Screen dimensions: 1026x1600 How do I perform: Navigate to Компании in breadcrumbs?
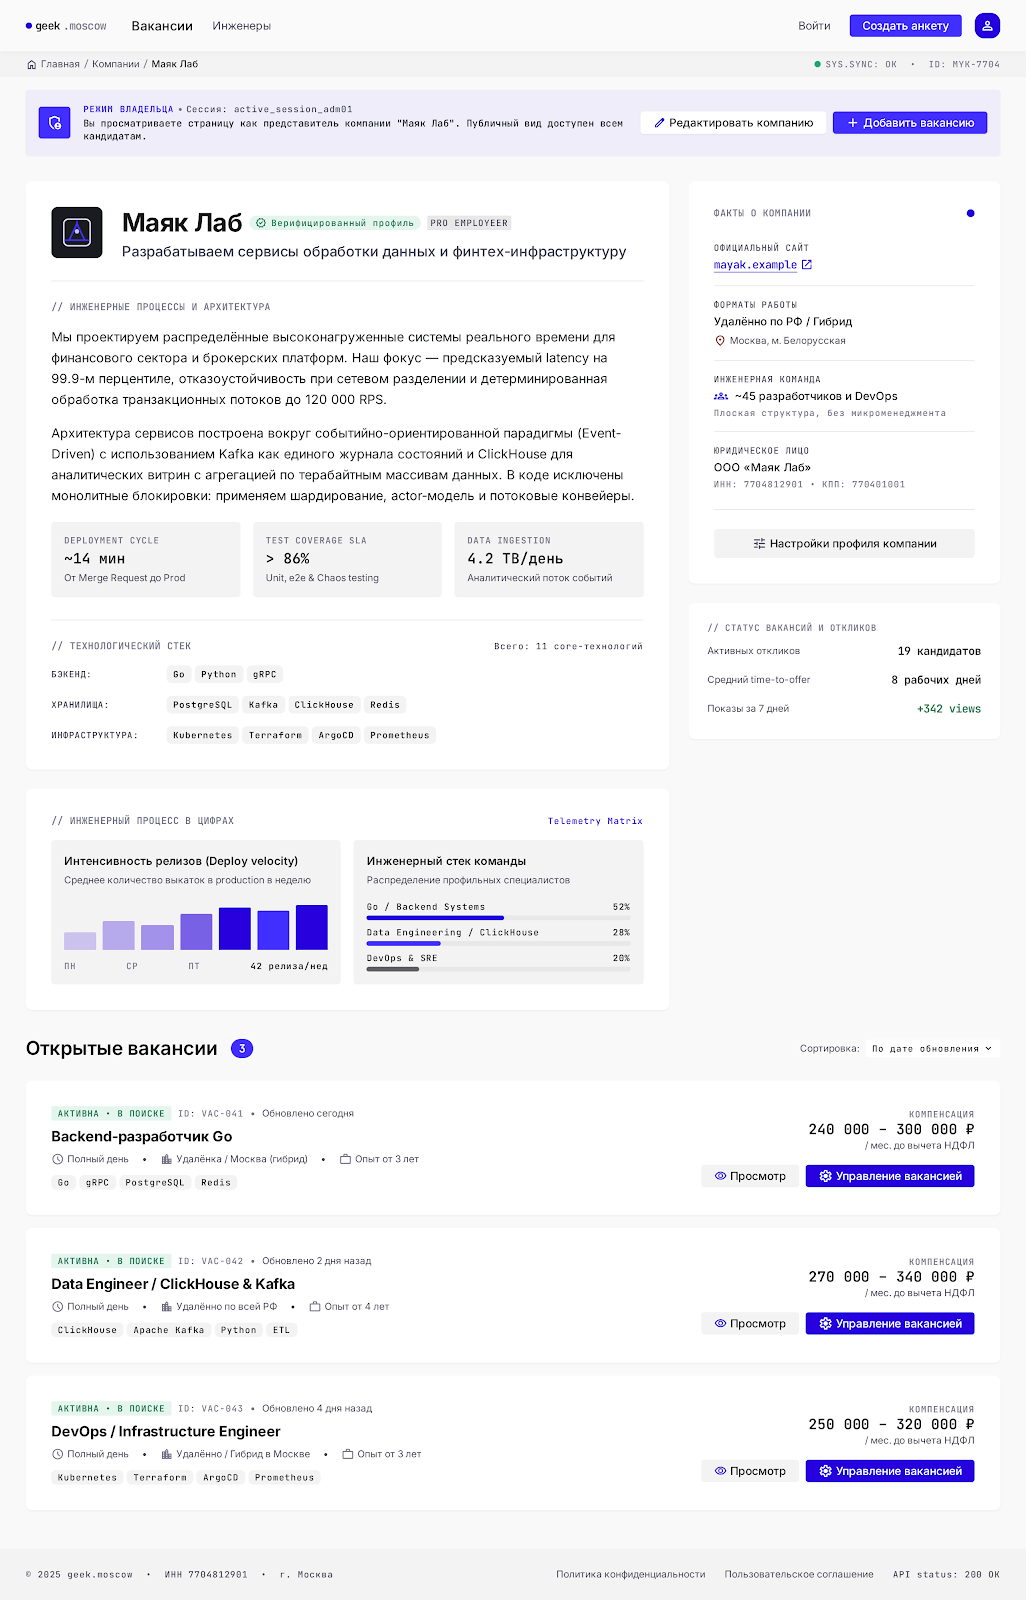tap(116, 64)
